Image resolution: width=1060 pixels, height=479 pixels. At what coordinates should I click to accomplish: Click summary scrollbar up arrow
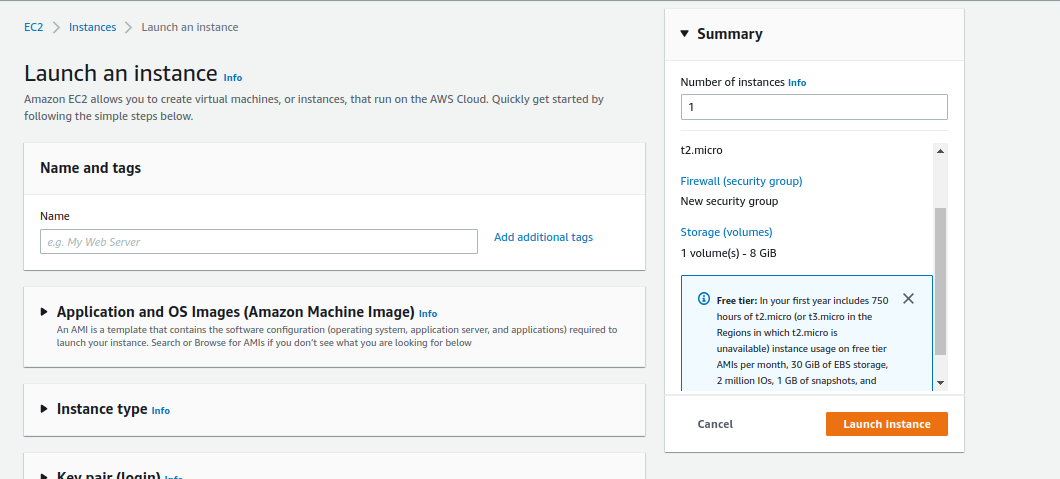coord(940,151)
